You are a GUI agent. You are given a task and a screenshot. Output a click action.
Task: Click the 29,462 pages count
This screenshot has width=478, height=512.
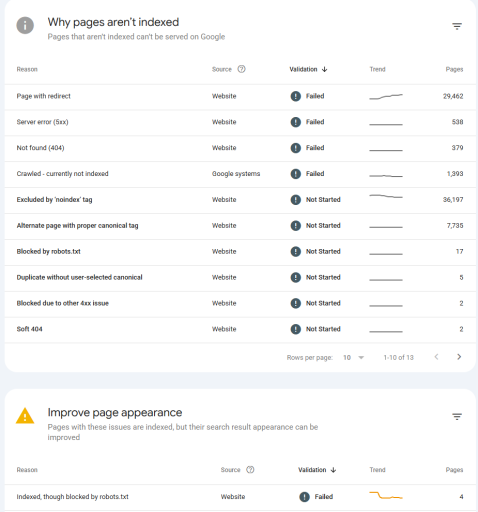click(x=453, y=96)
